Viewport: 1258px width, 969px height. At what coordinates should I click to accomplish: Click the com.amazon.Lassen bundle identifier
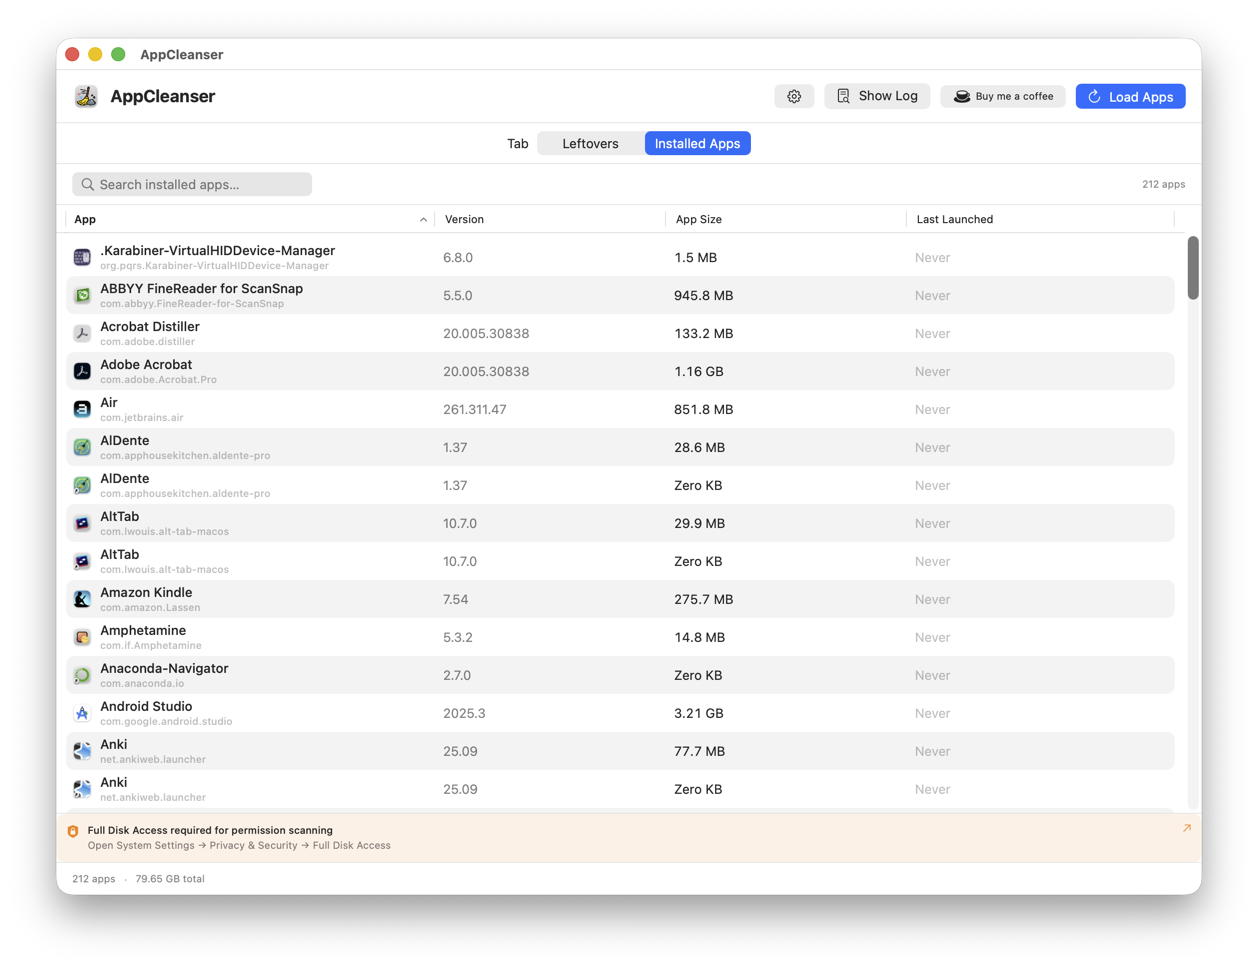(150, 608)
